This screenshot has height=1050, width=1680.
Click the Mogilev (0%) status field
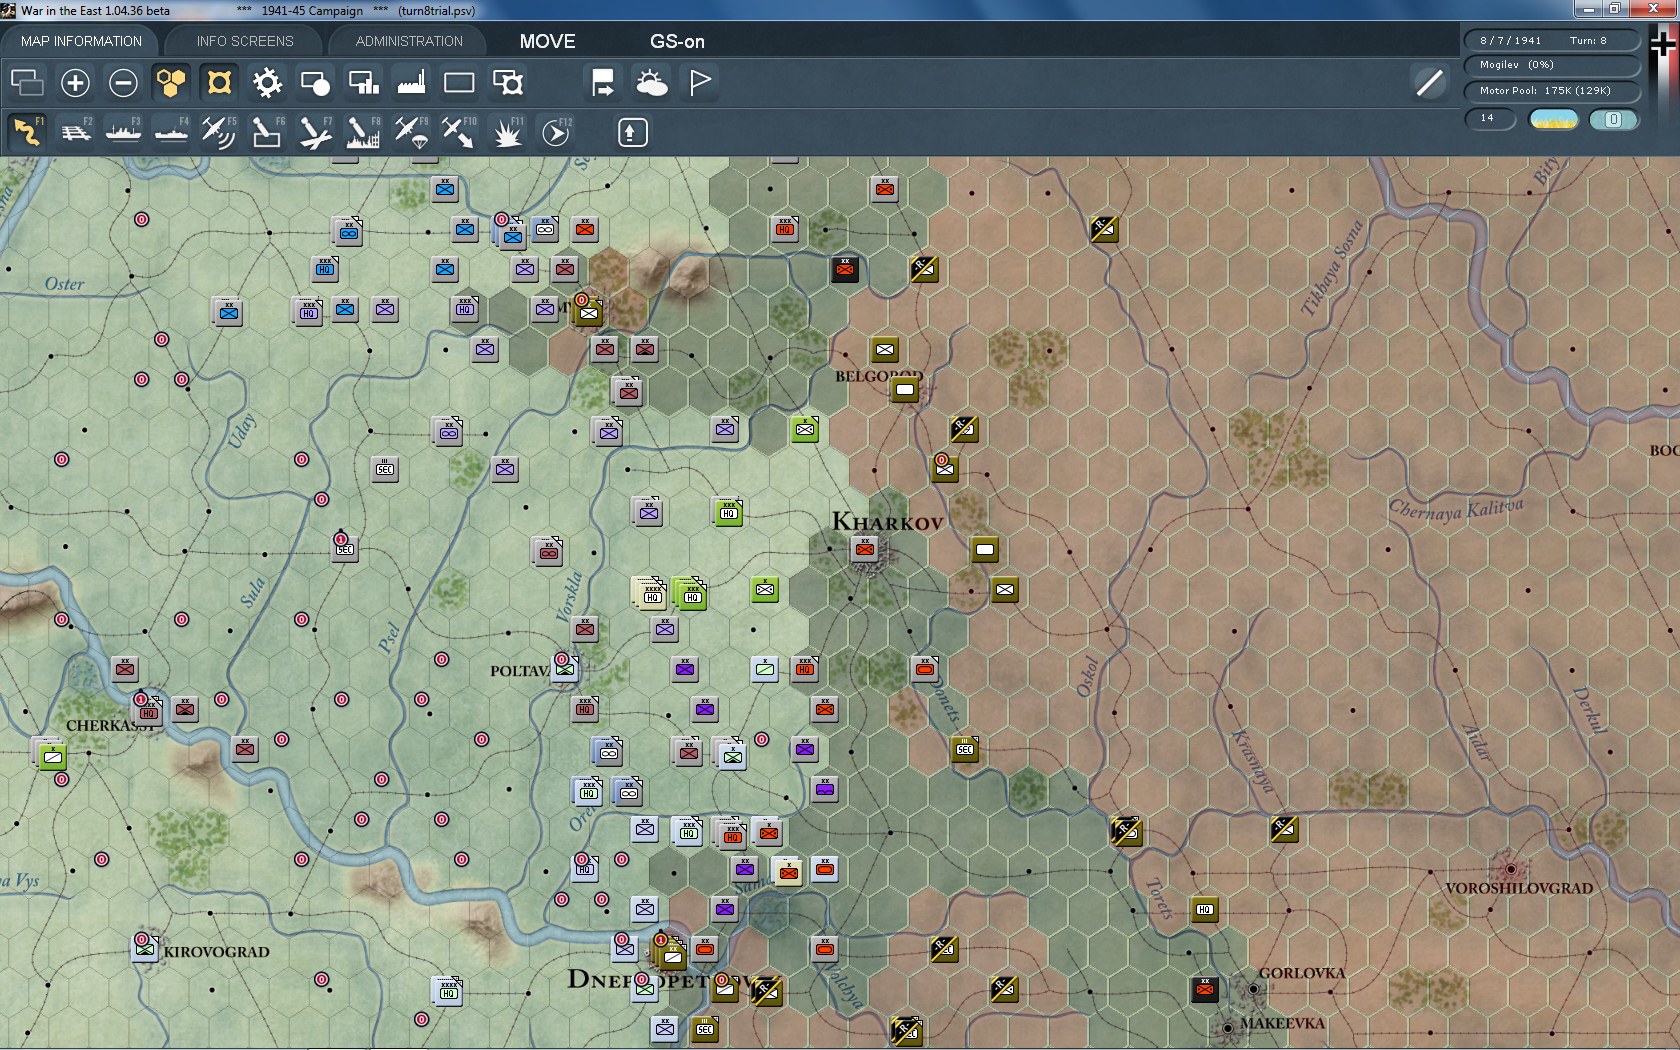click(x=1552, y=65)
